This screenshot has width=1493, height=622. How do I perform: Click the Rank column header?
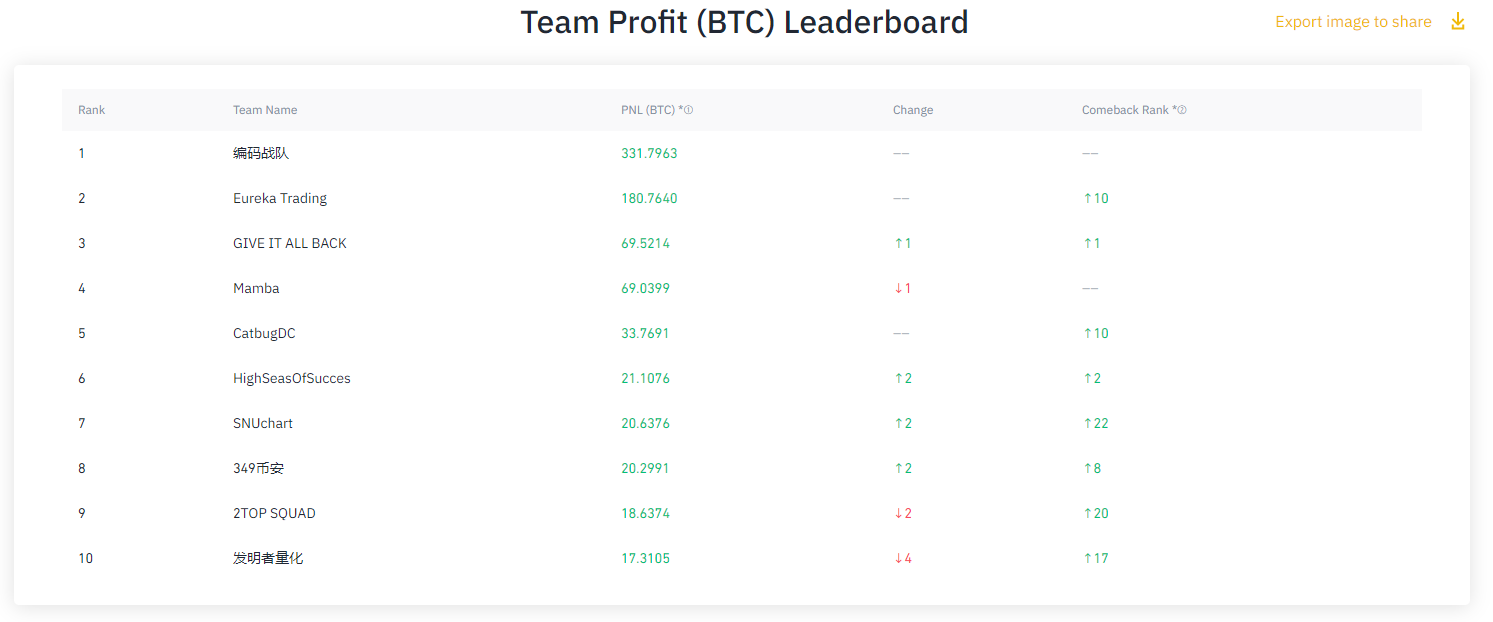91,110
